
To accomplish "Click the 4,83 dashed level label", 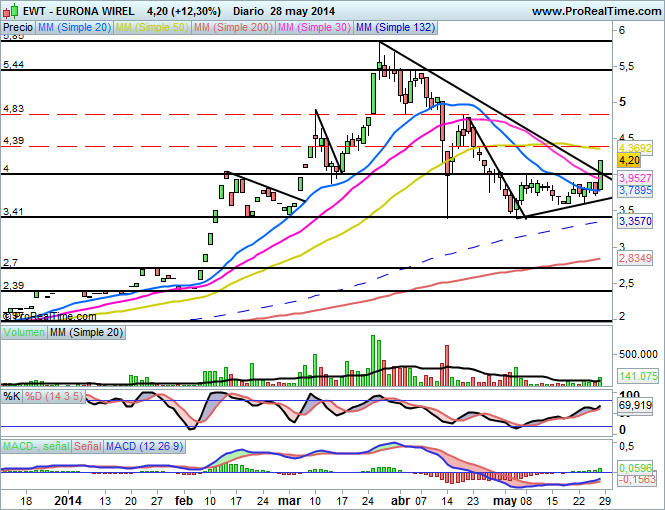I will pos(13,109).
